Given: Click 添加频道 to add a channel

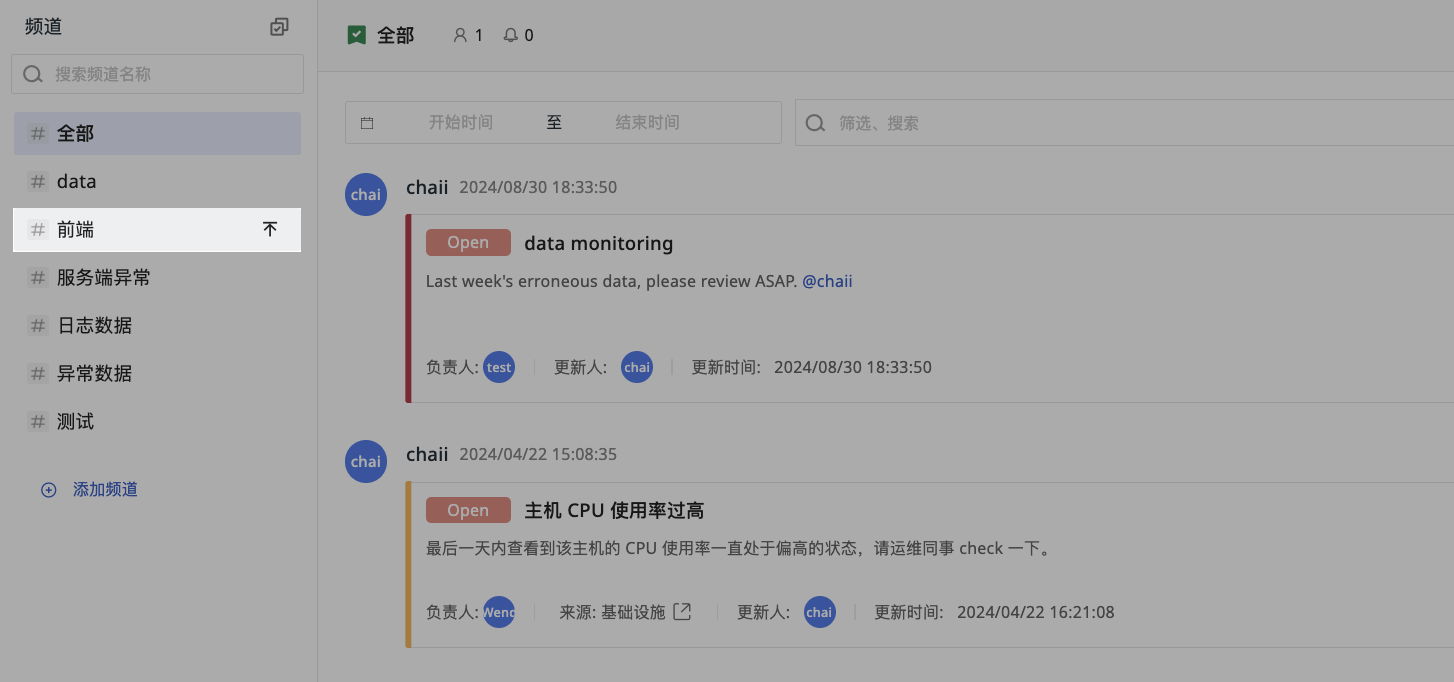Looking at the screenshot, I should pos(105,490).
